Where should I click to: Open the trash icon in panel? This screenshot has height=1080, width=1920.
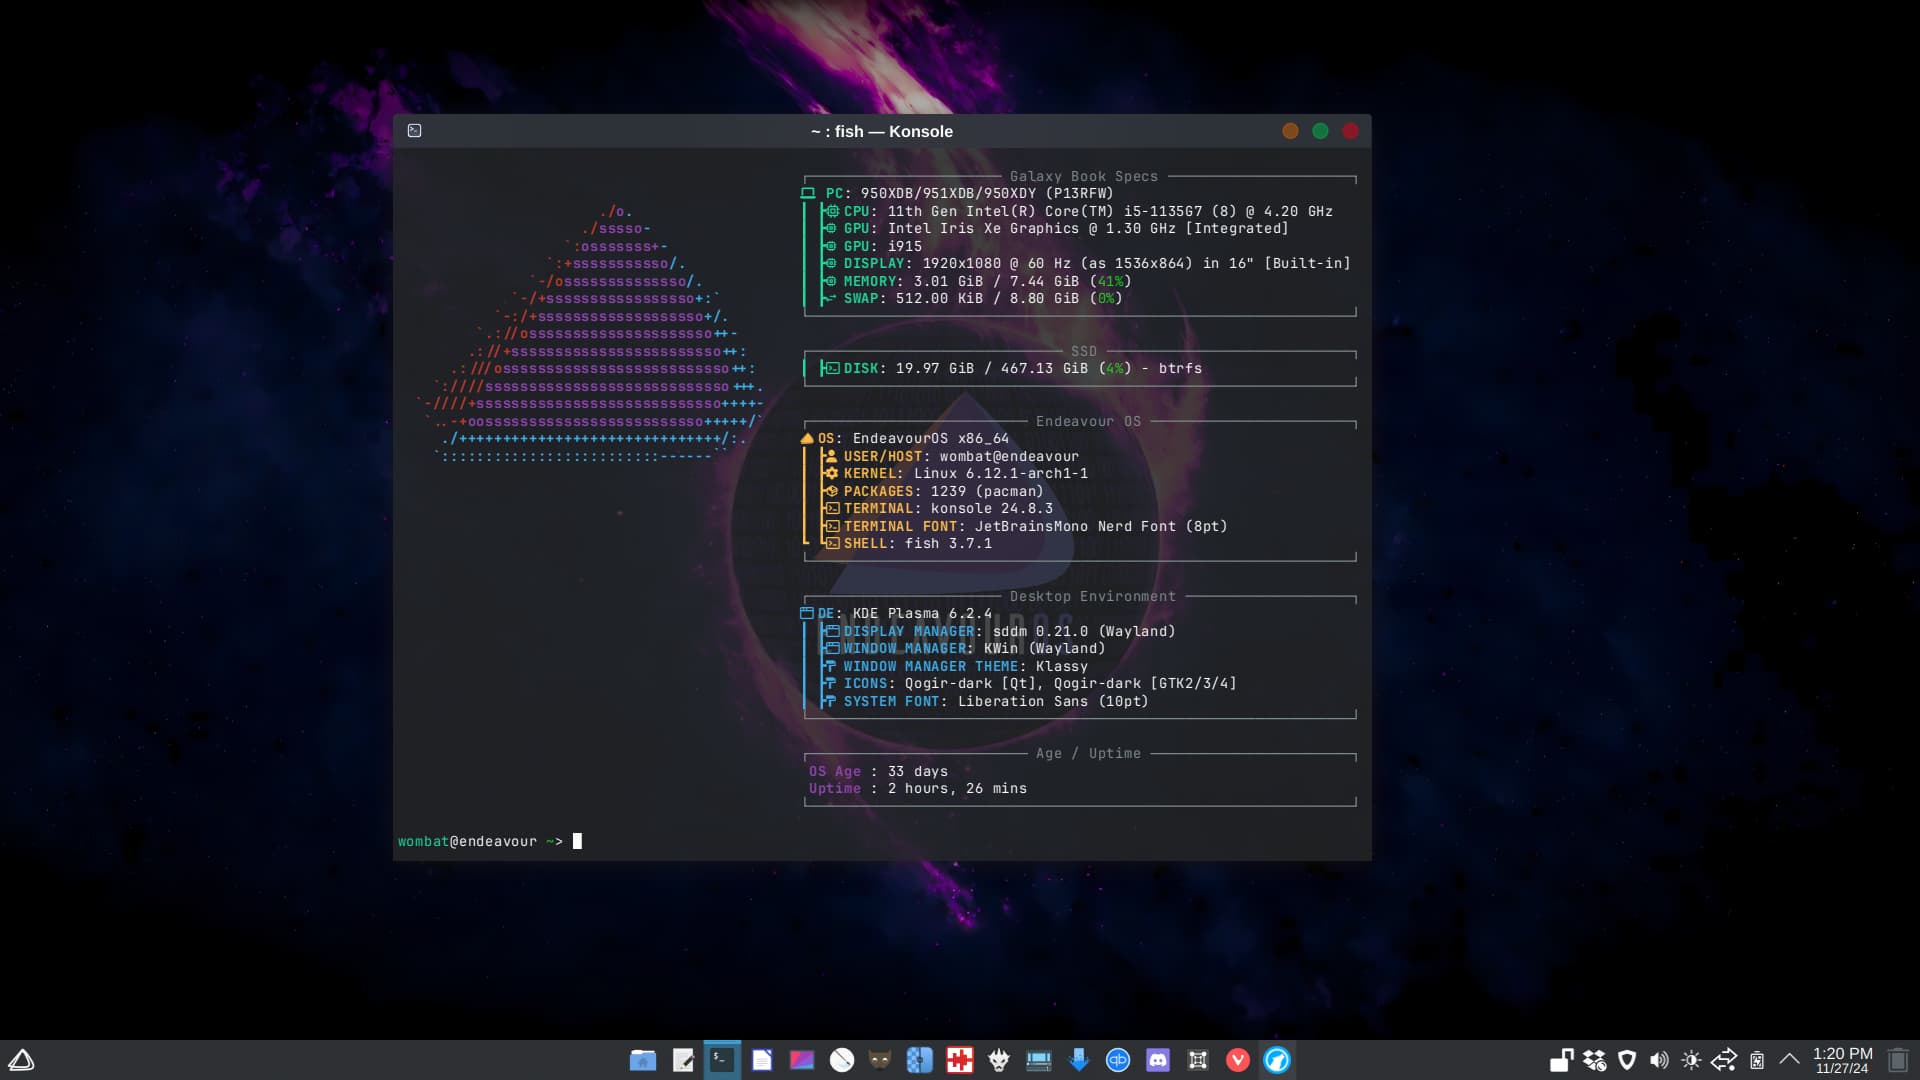click(x=1898, y=1060)
